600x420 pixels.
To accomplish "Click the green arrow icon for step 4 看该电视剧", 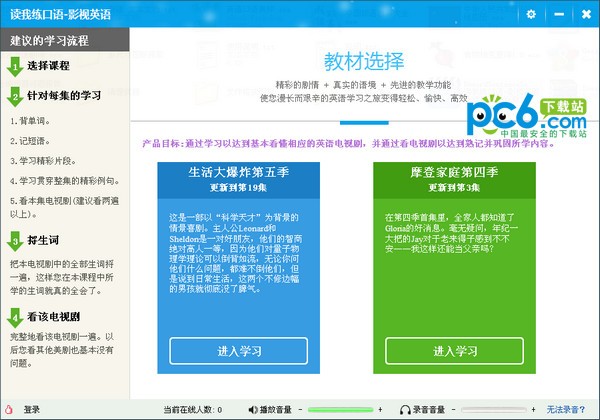I will [15, 317].
